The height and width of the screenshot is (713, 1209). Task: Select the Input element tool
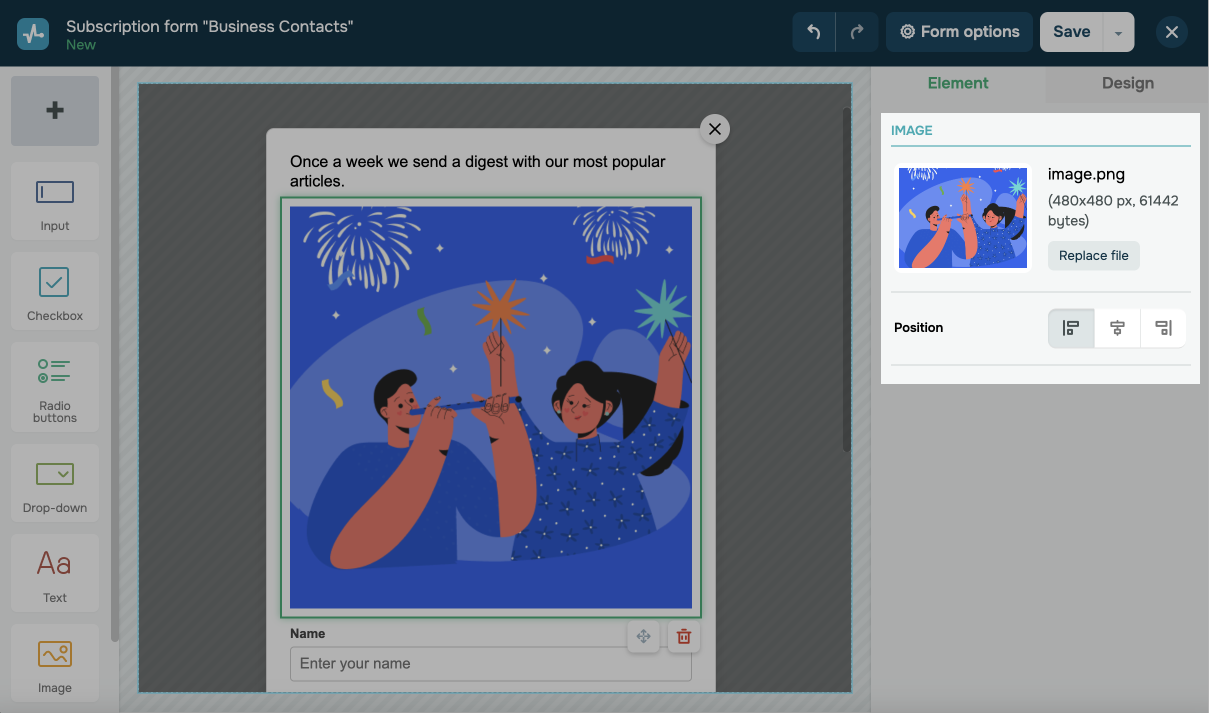pyautogui.click(x=55, y=201)
